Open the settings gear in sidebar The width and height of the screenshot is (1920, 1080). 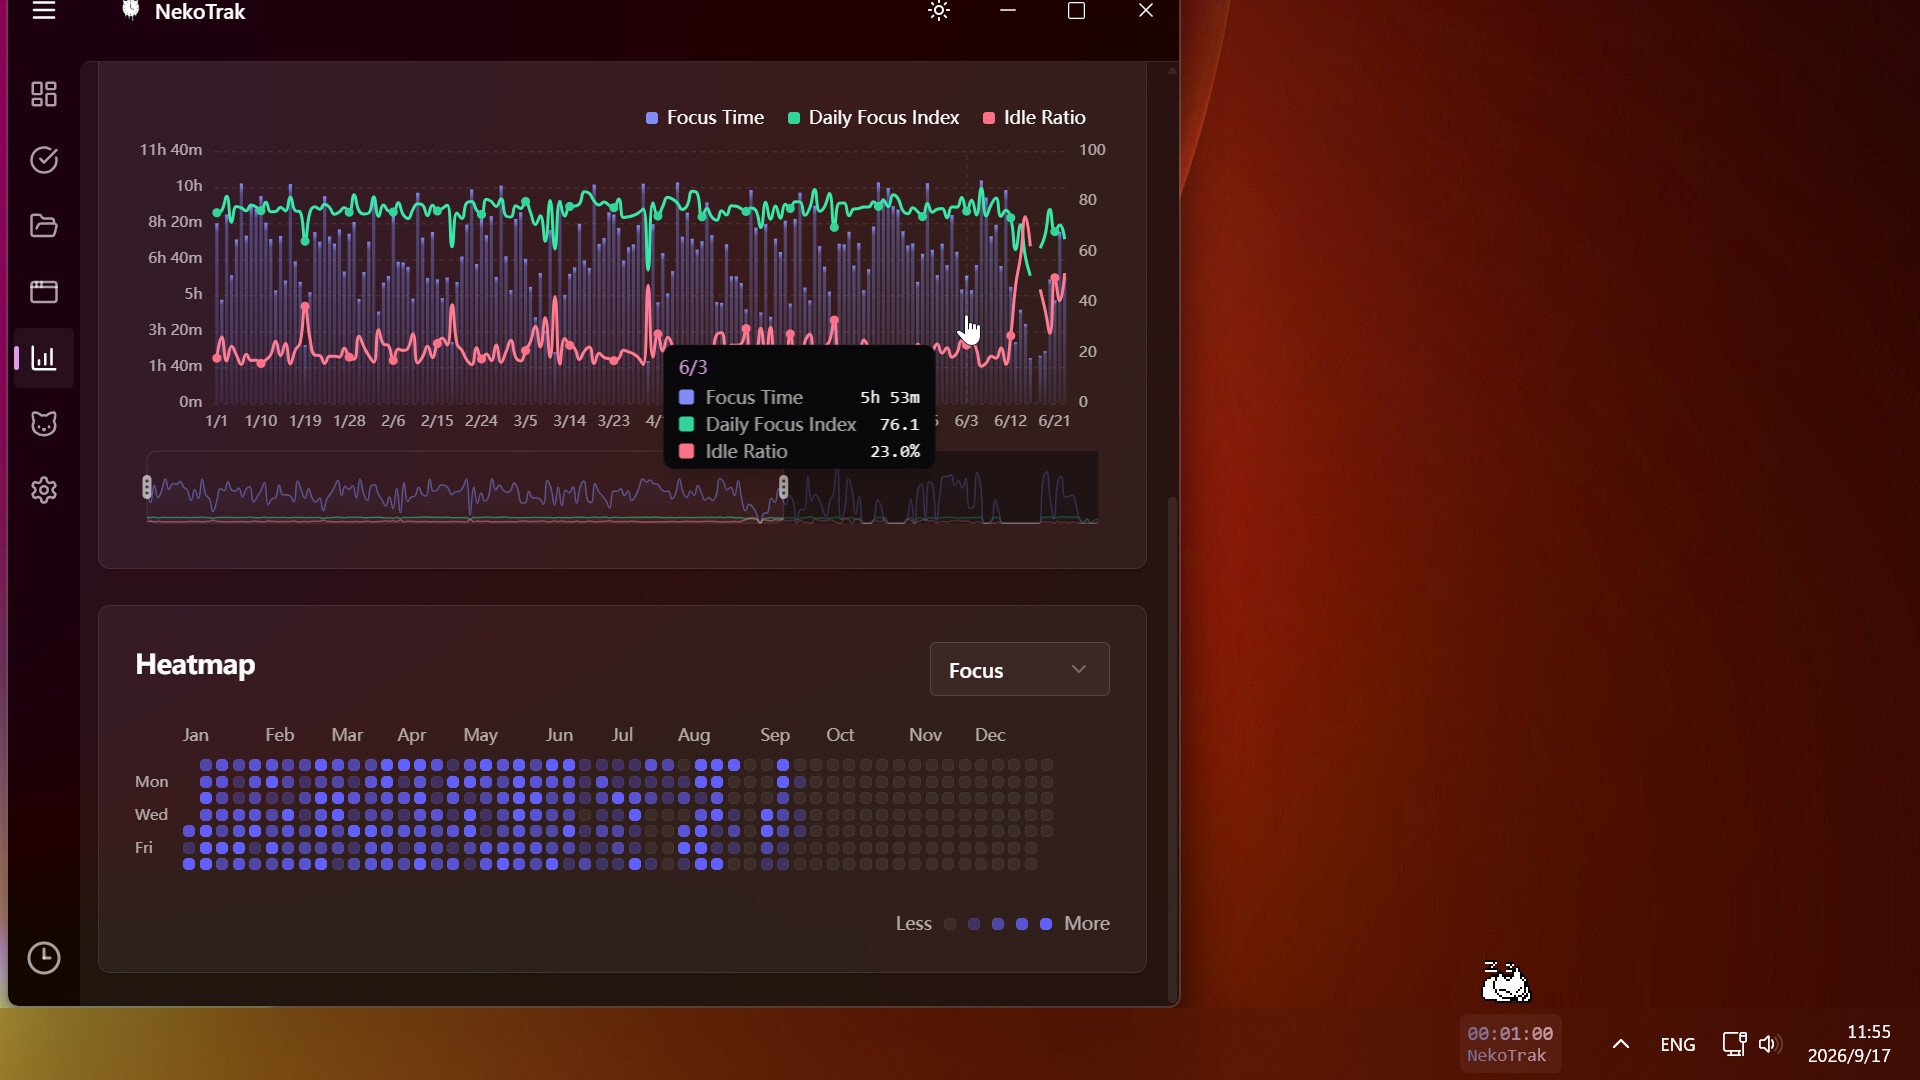(x=44, y=490)
